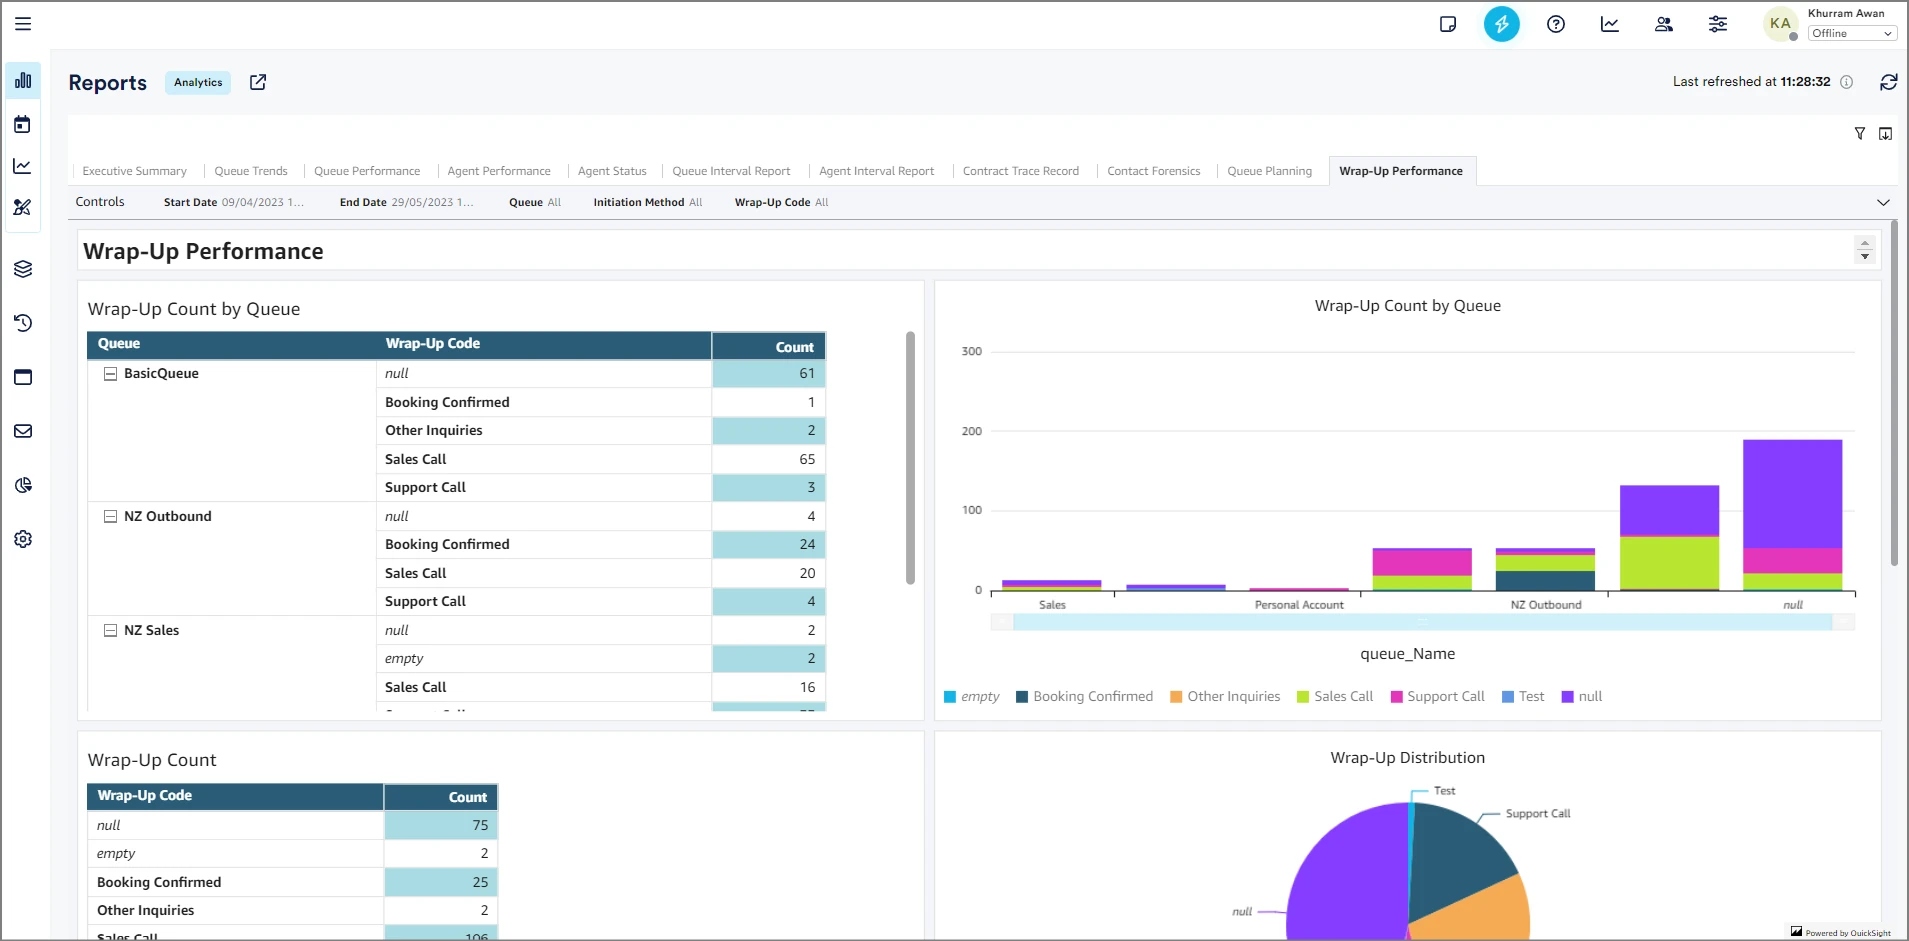Click the Wrap-Up Code filter control
Image resolution: width=1909 pixels, height=941 pixels.
pyautogui.click(x=781, y=202)
